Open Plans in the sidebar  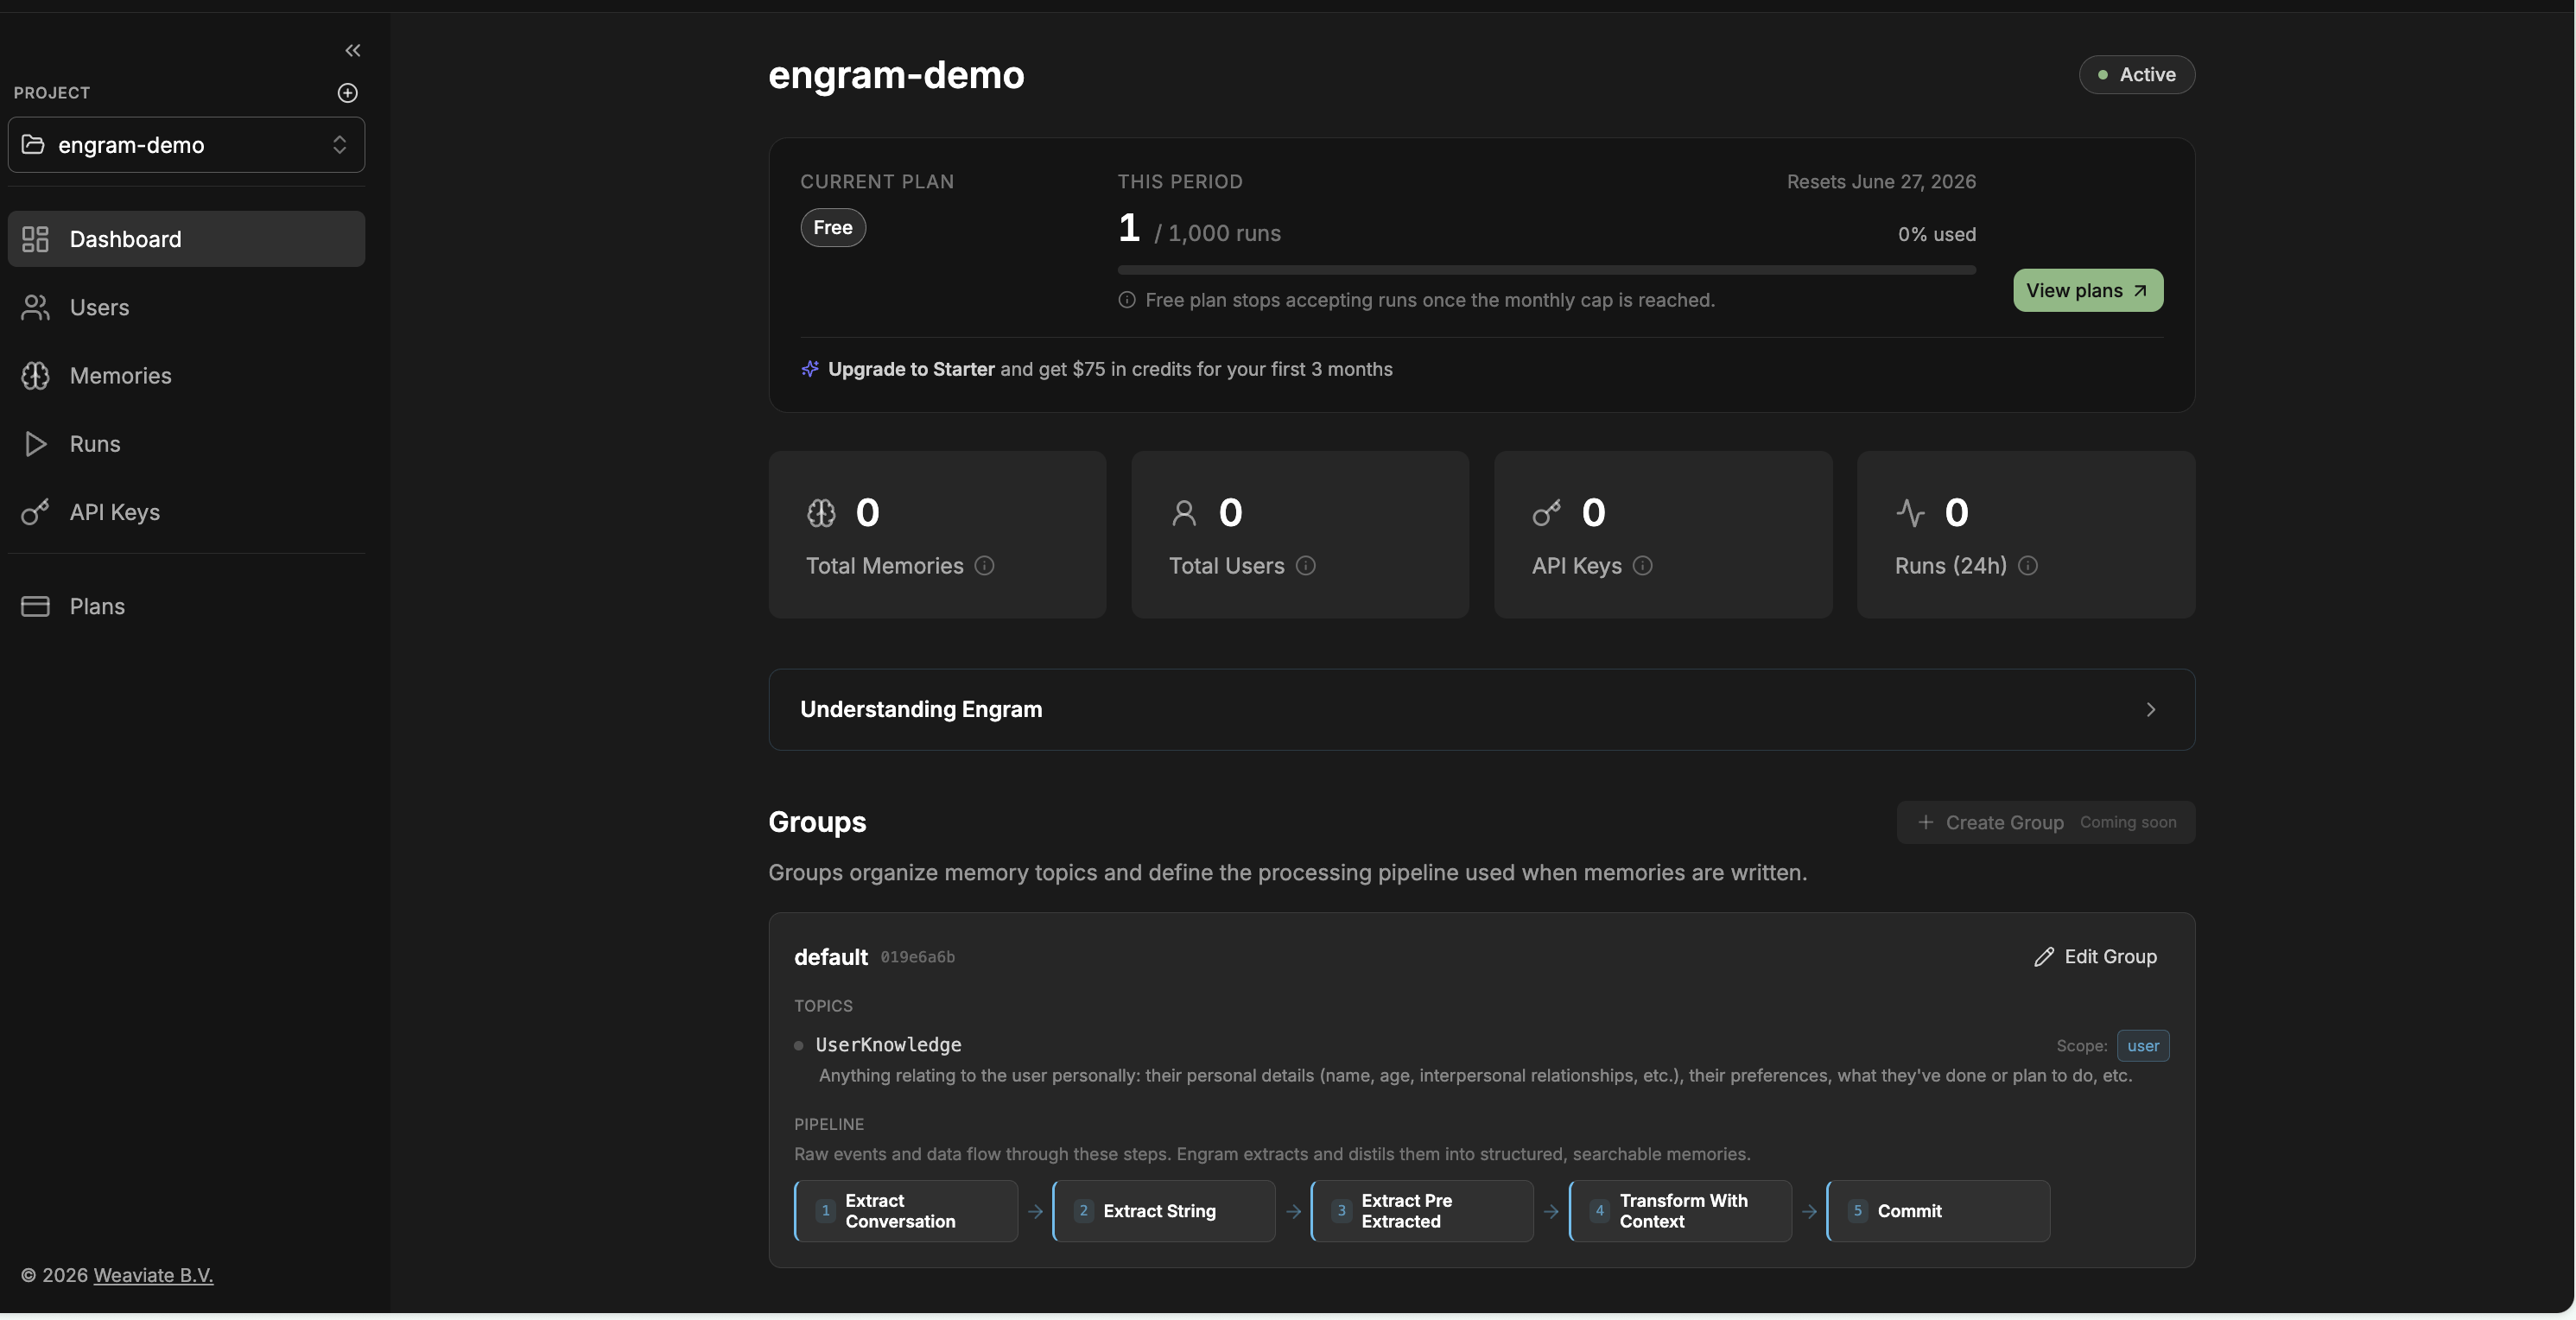[x=186, y=606]
